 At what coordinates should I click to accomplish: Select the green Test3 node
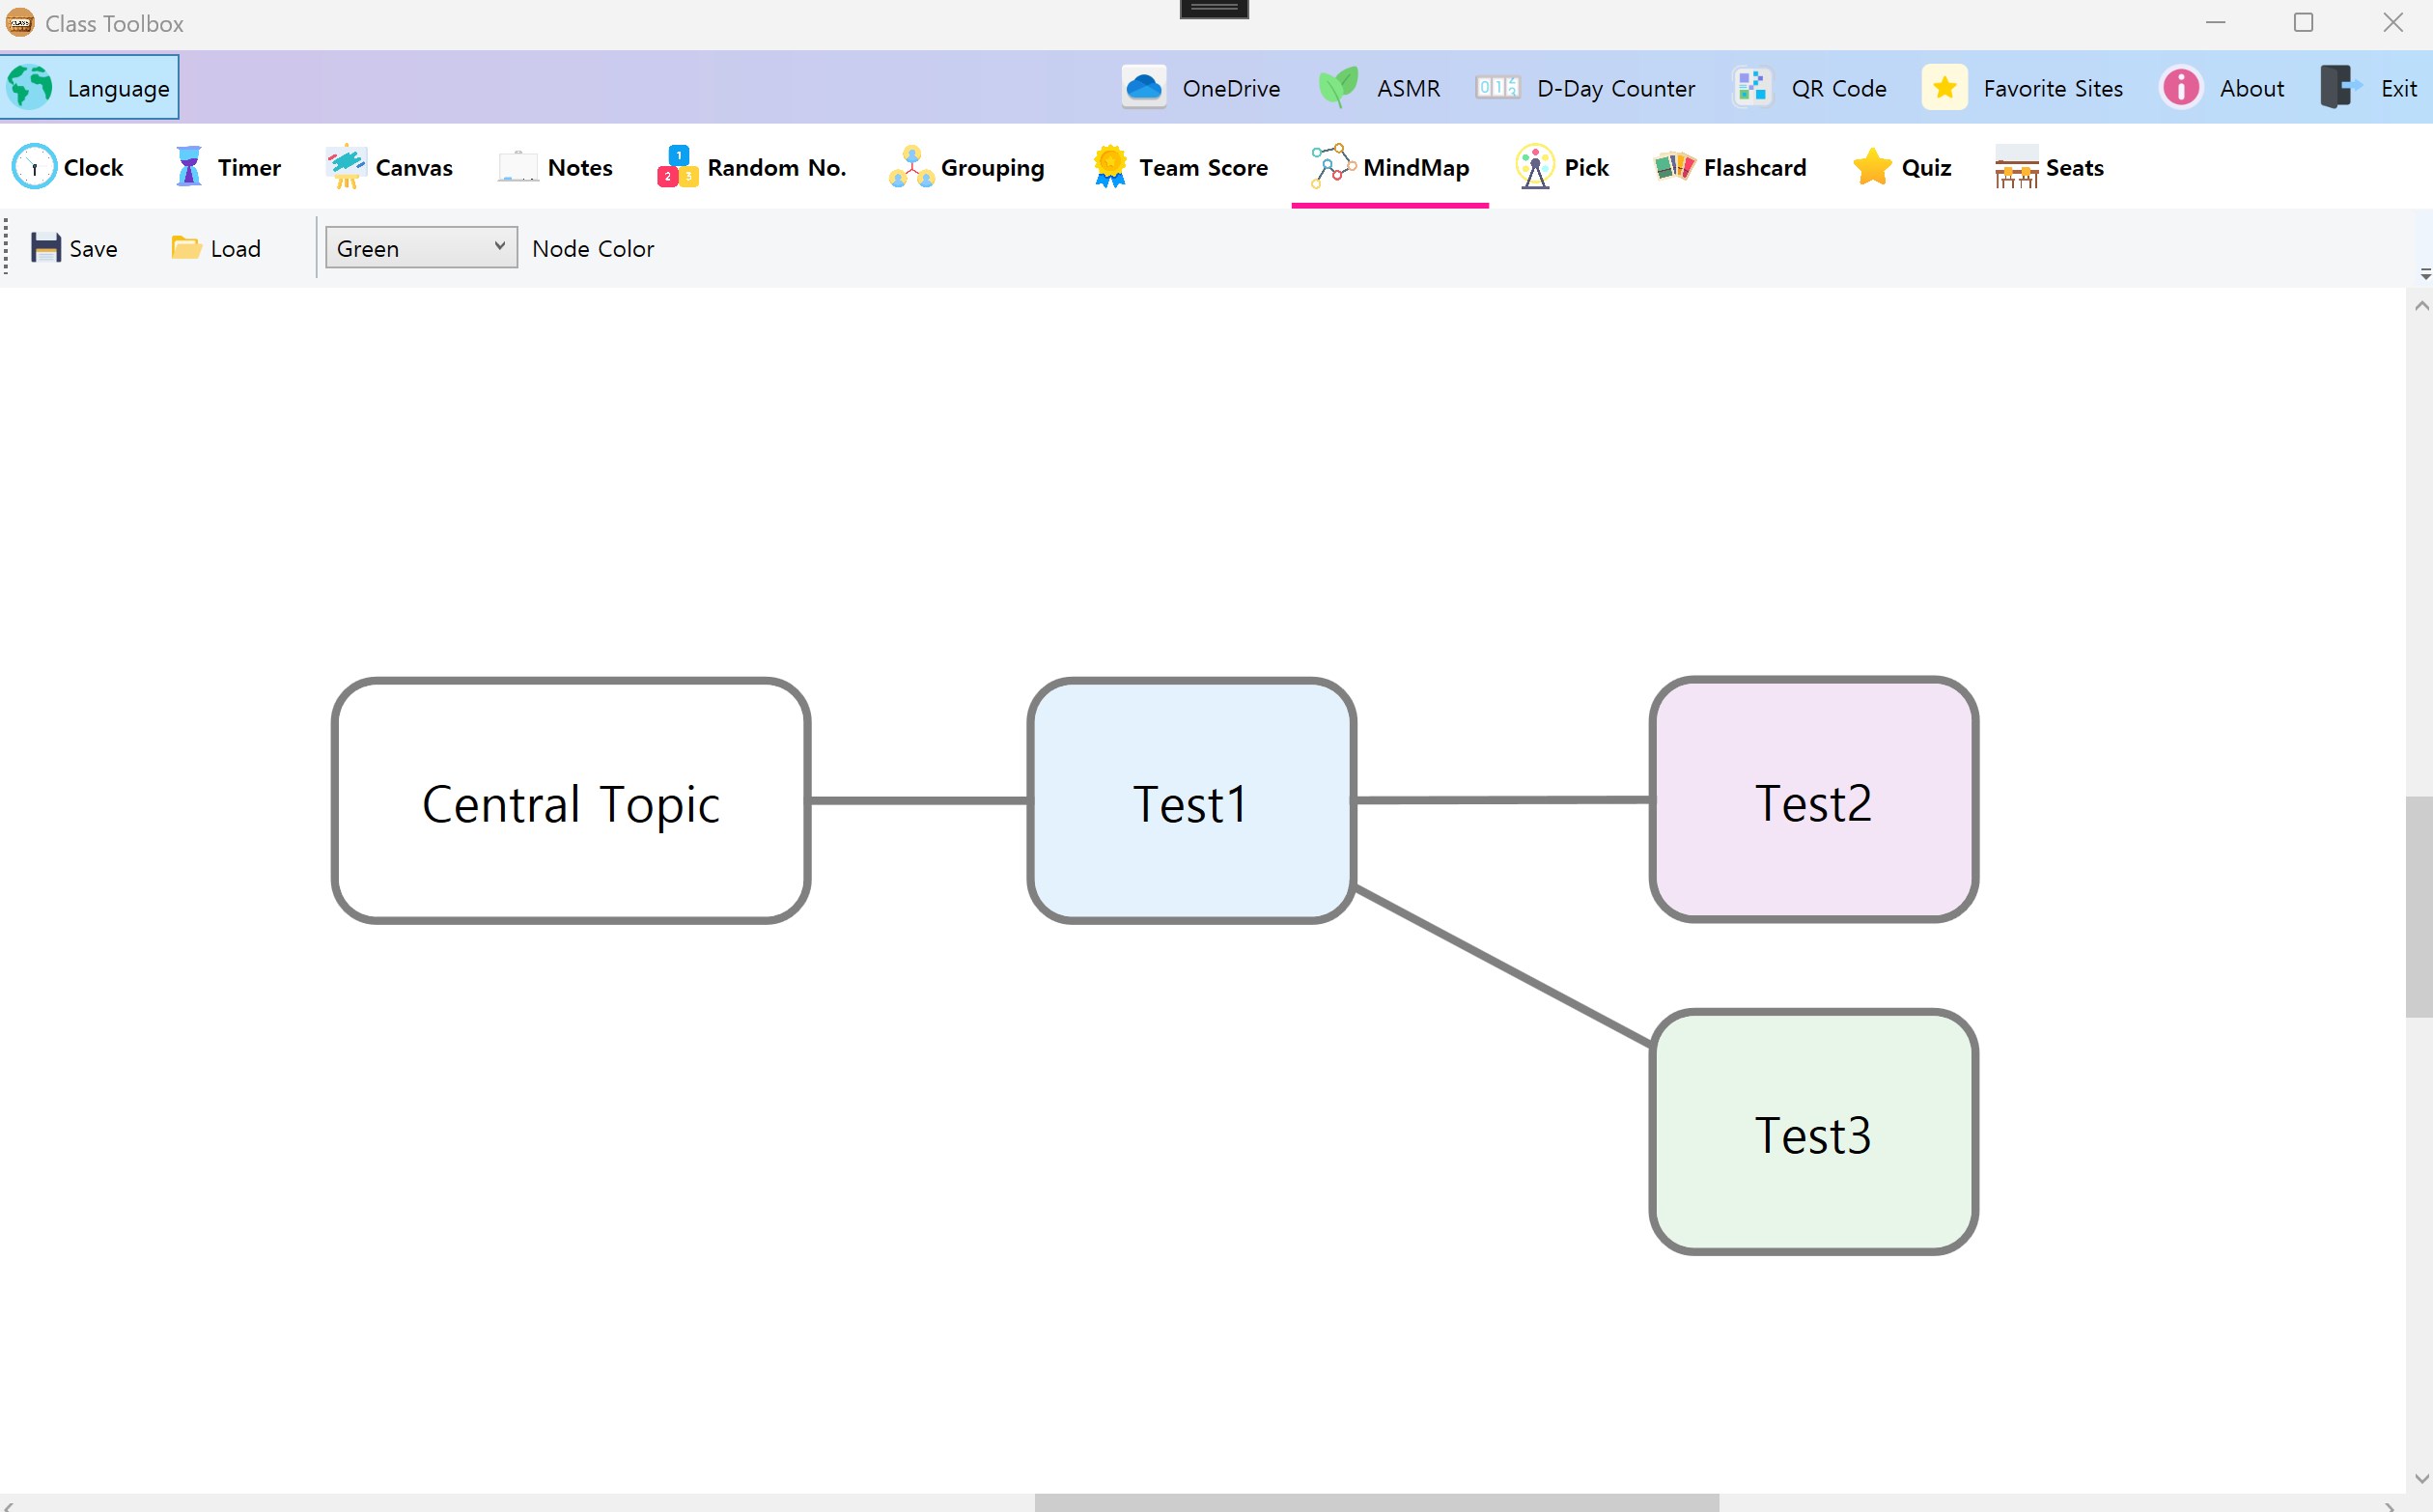1812,1132
